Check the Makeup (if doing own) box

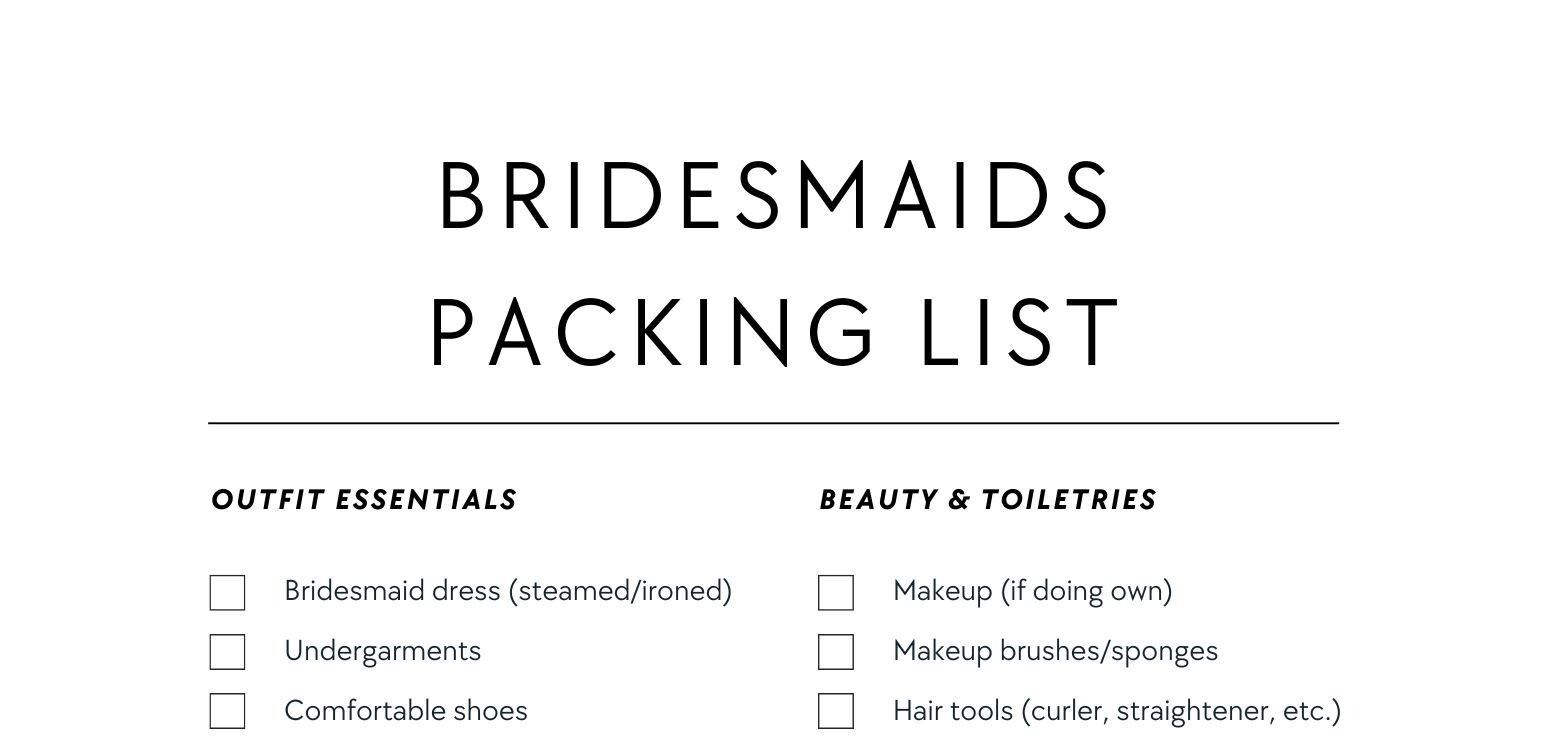pyautogui.click(x=836, y=592)
